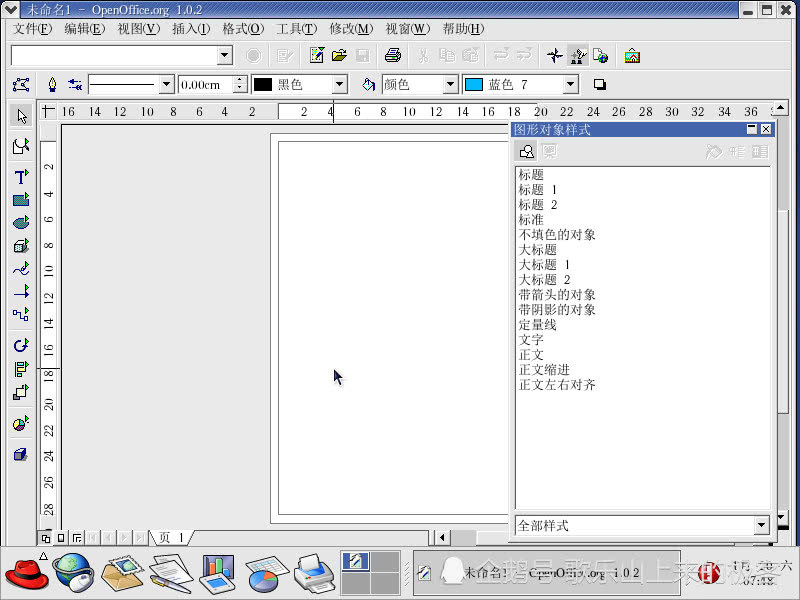This screenshot has width=800, height=600.
Task: Open the Arrange tool
Action: [21, 392]
